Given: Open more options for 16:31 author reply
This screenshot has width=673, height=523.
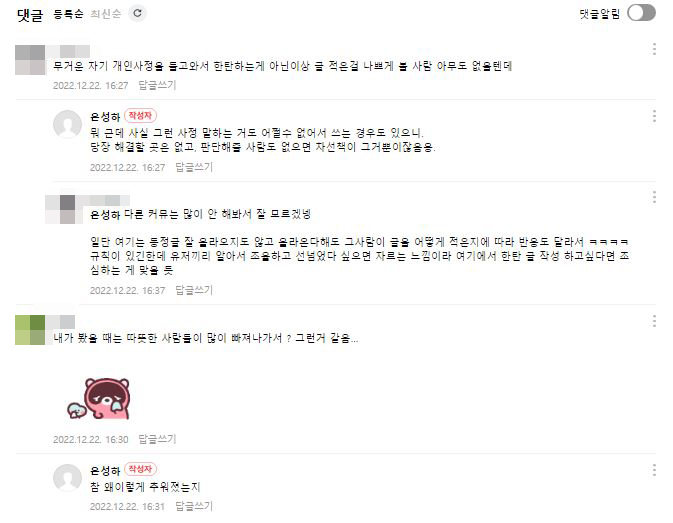Looking at the screenshot, I should [x=654, y=470].
